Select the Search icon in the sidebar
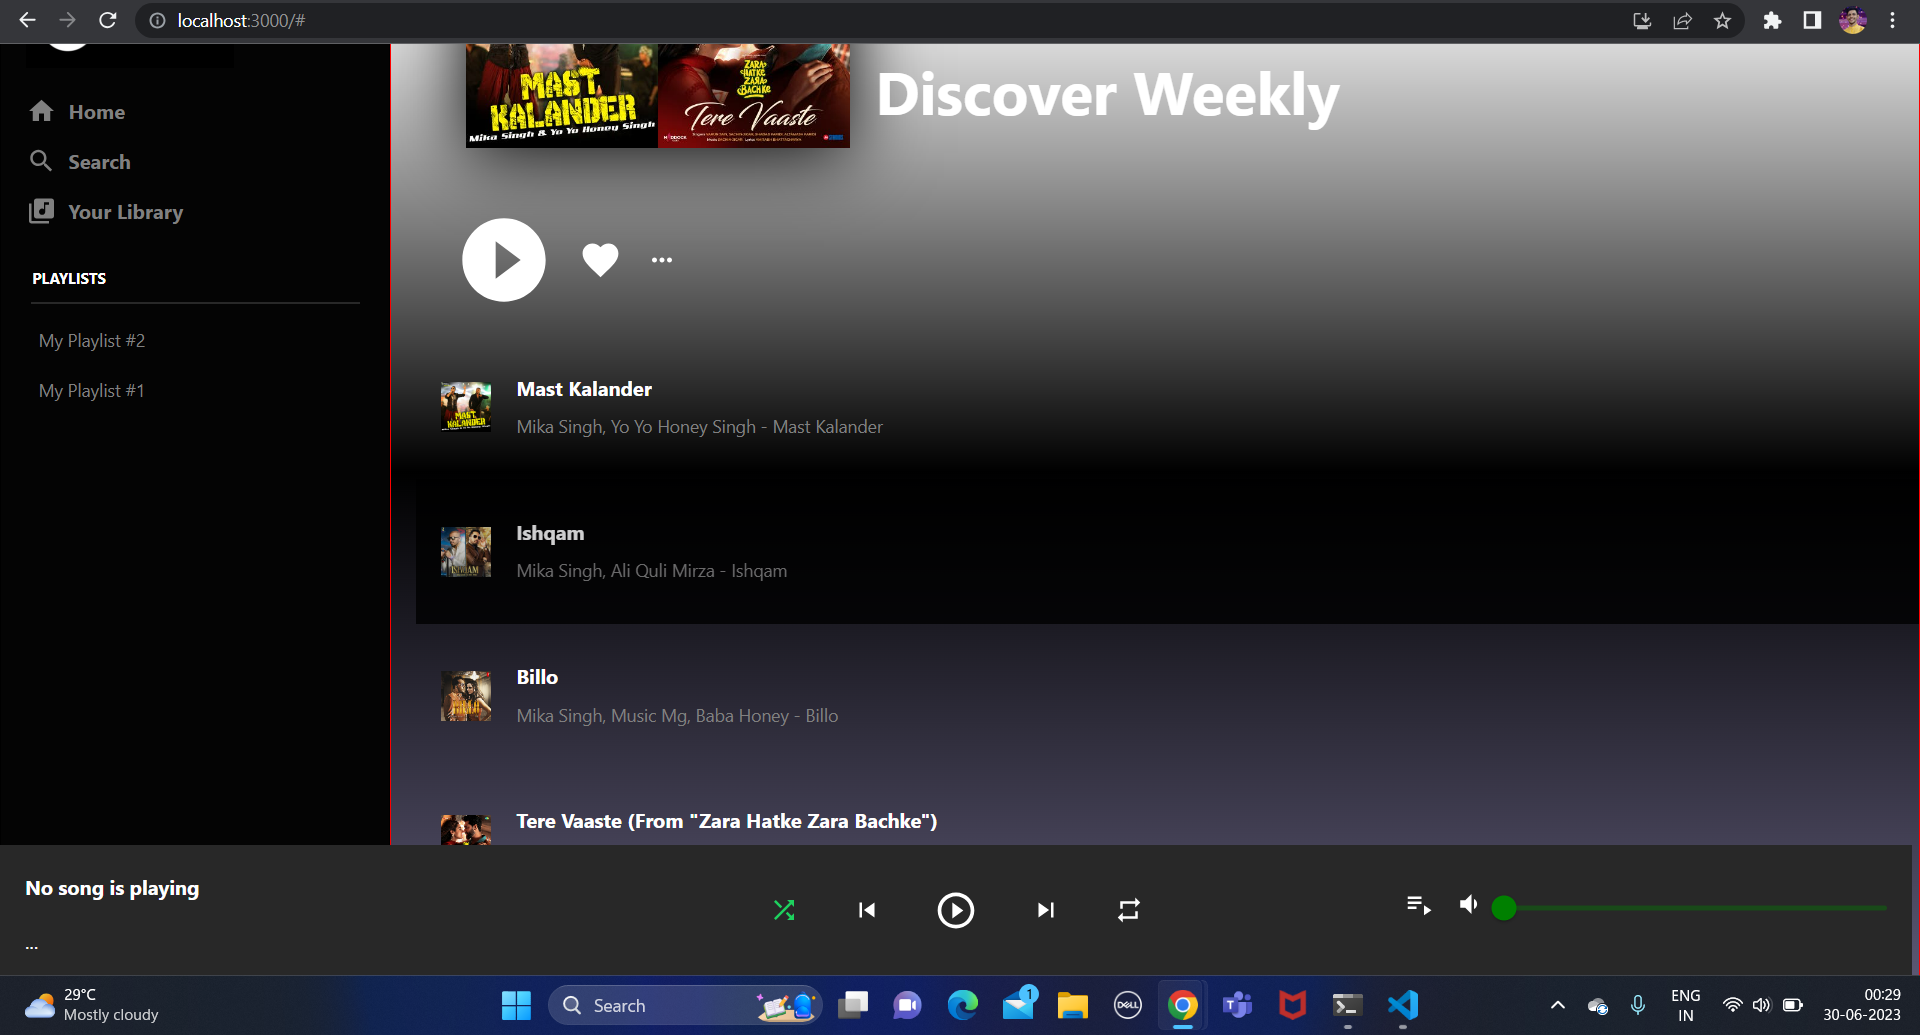 click(42, 161)
